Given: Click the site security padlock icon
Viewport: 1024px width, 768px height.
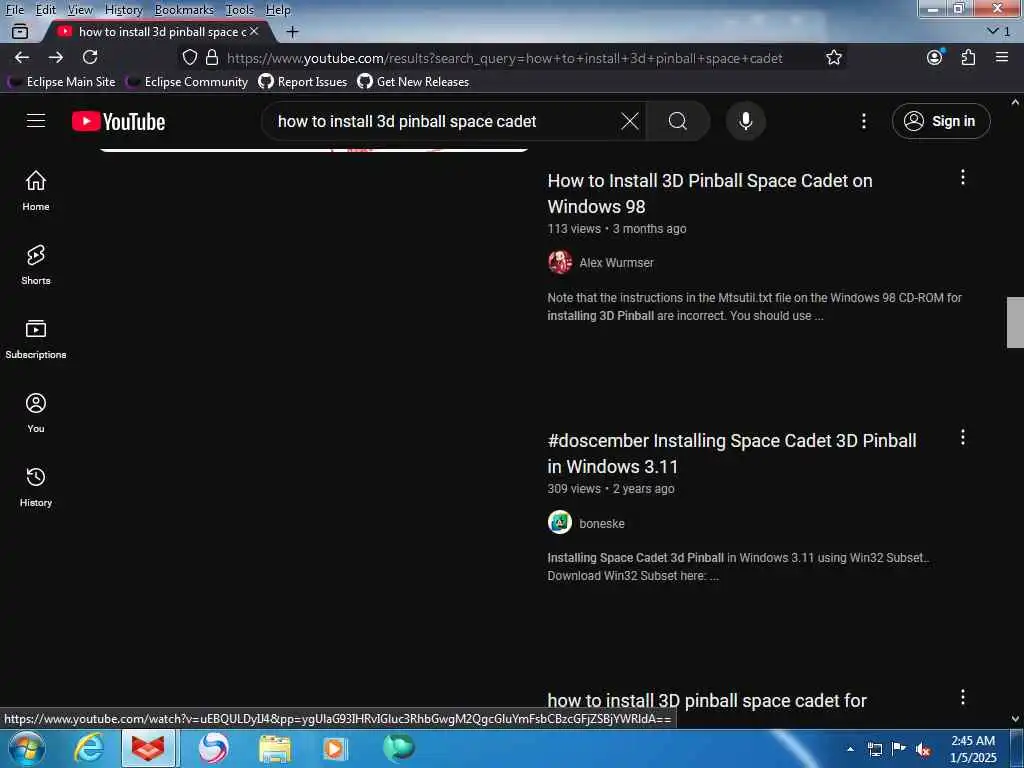Looking at the screenshot, I should pos(212,57).
